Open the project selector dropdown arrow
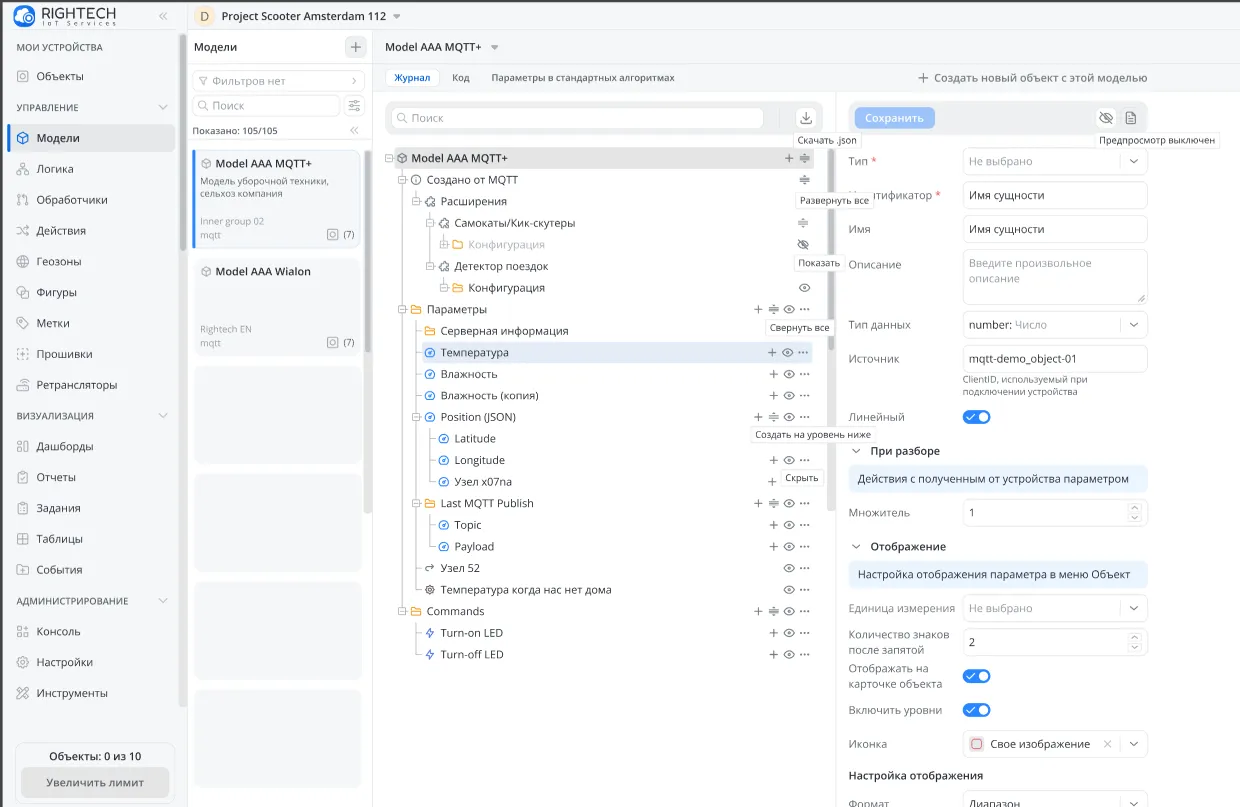The height and width of the screenshot is (807, 1240). click(x=397, y=17)
